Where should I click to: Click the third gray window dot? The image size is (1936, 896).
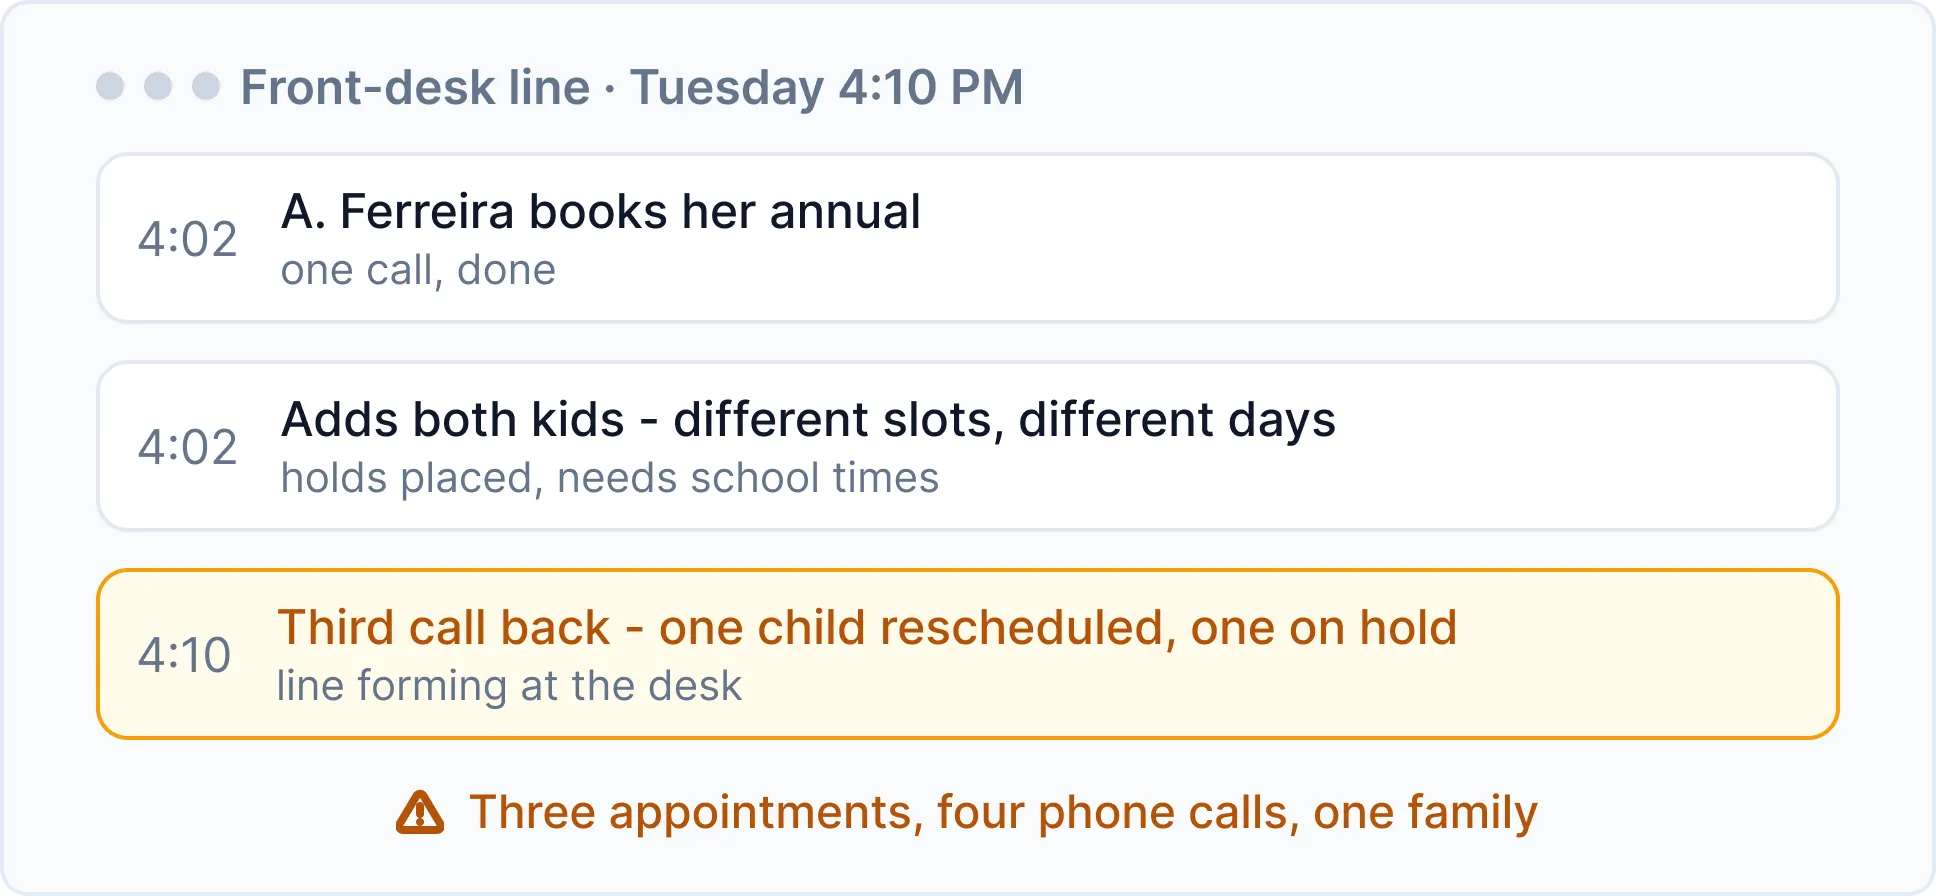[x=206, y=86]
